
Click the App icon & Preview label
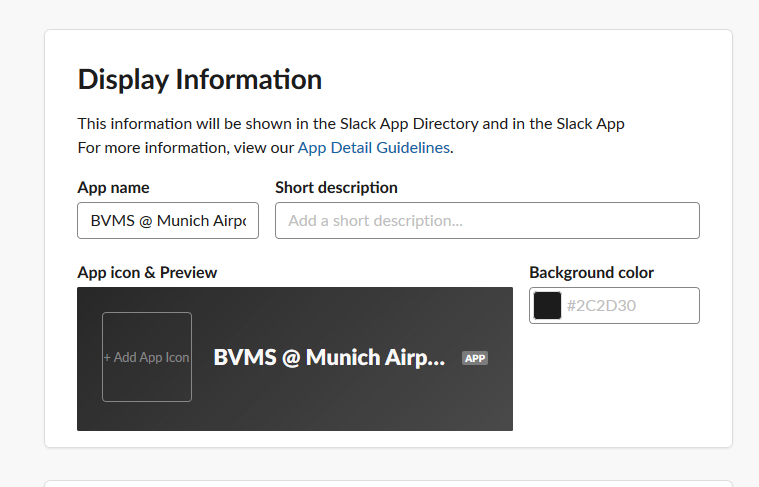click(147, 273)
